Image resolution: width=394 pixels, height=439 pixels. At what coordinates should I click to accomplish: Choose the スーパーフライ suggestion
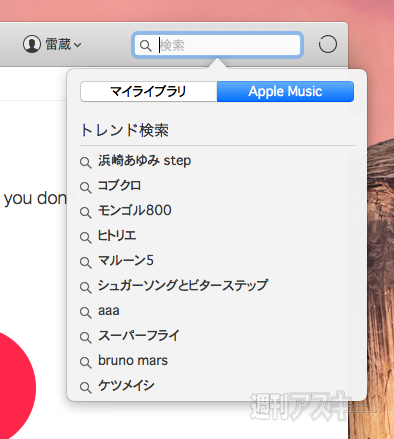click(x=139, y=336)
